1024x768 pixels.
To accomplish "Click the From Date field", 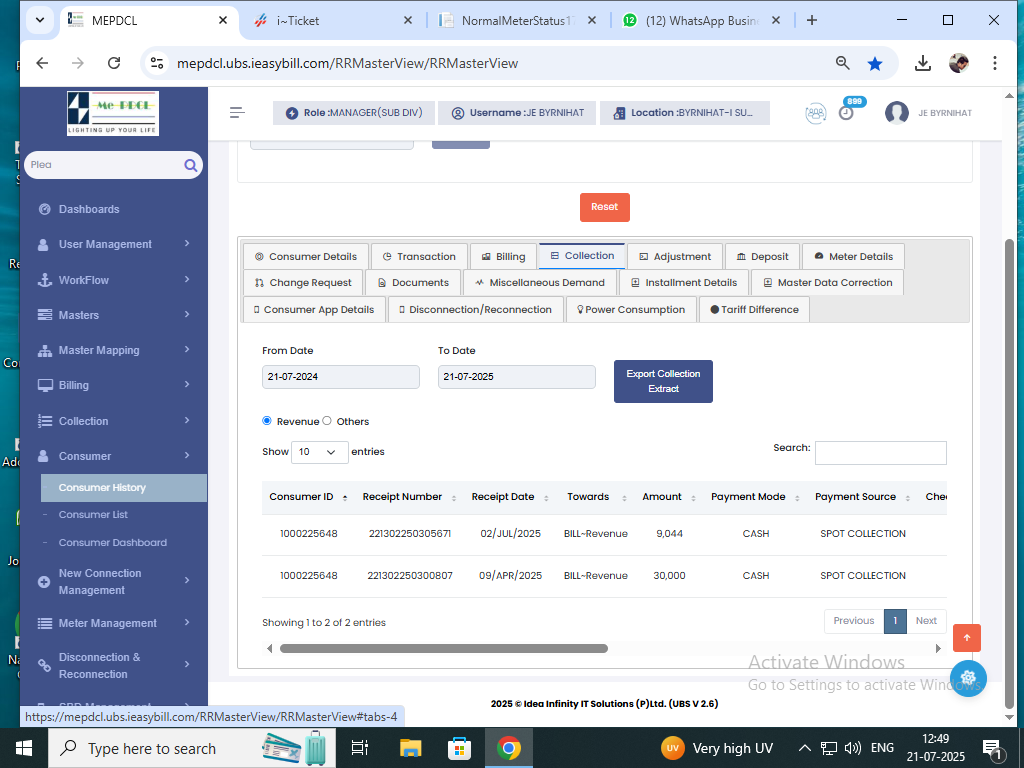I will 341,377.
